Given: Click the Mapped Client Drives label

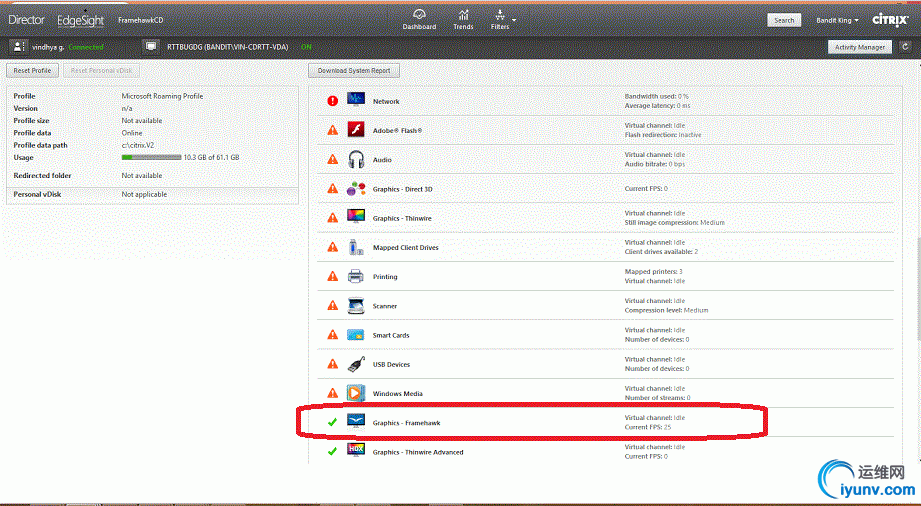Looking at the screenshot, I should (x=406, y=248).
